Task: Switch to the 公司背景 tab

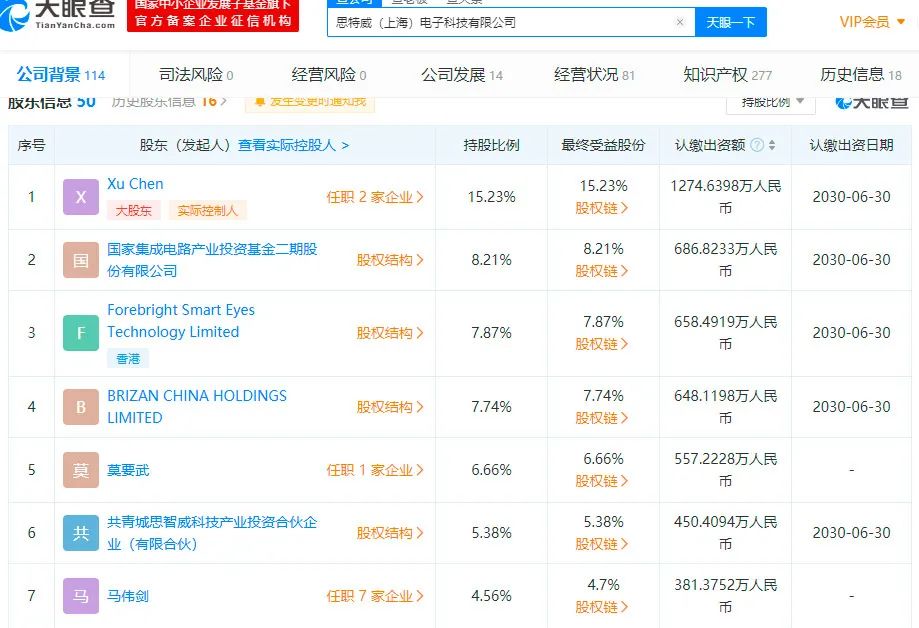Action: (61, 75)
